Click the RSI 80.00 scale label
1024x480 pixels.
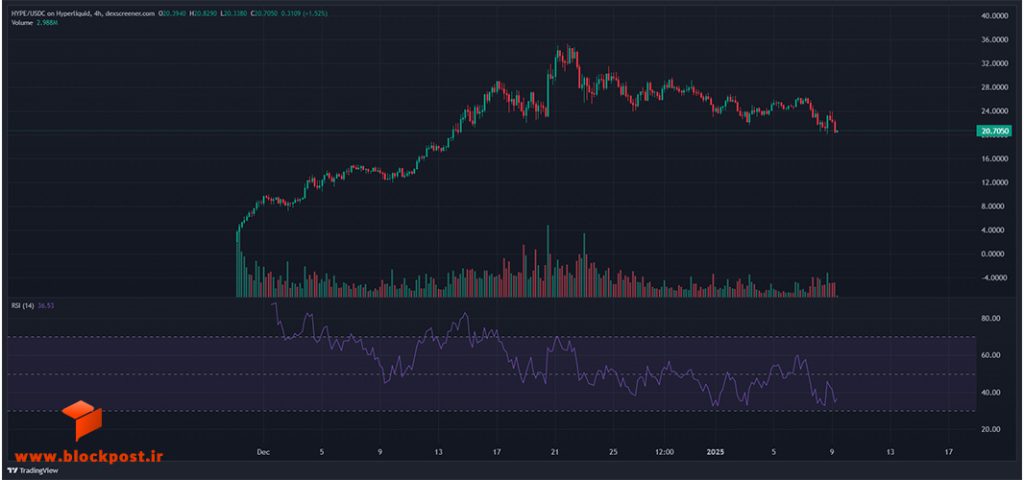(991, 319)
